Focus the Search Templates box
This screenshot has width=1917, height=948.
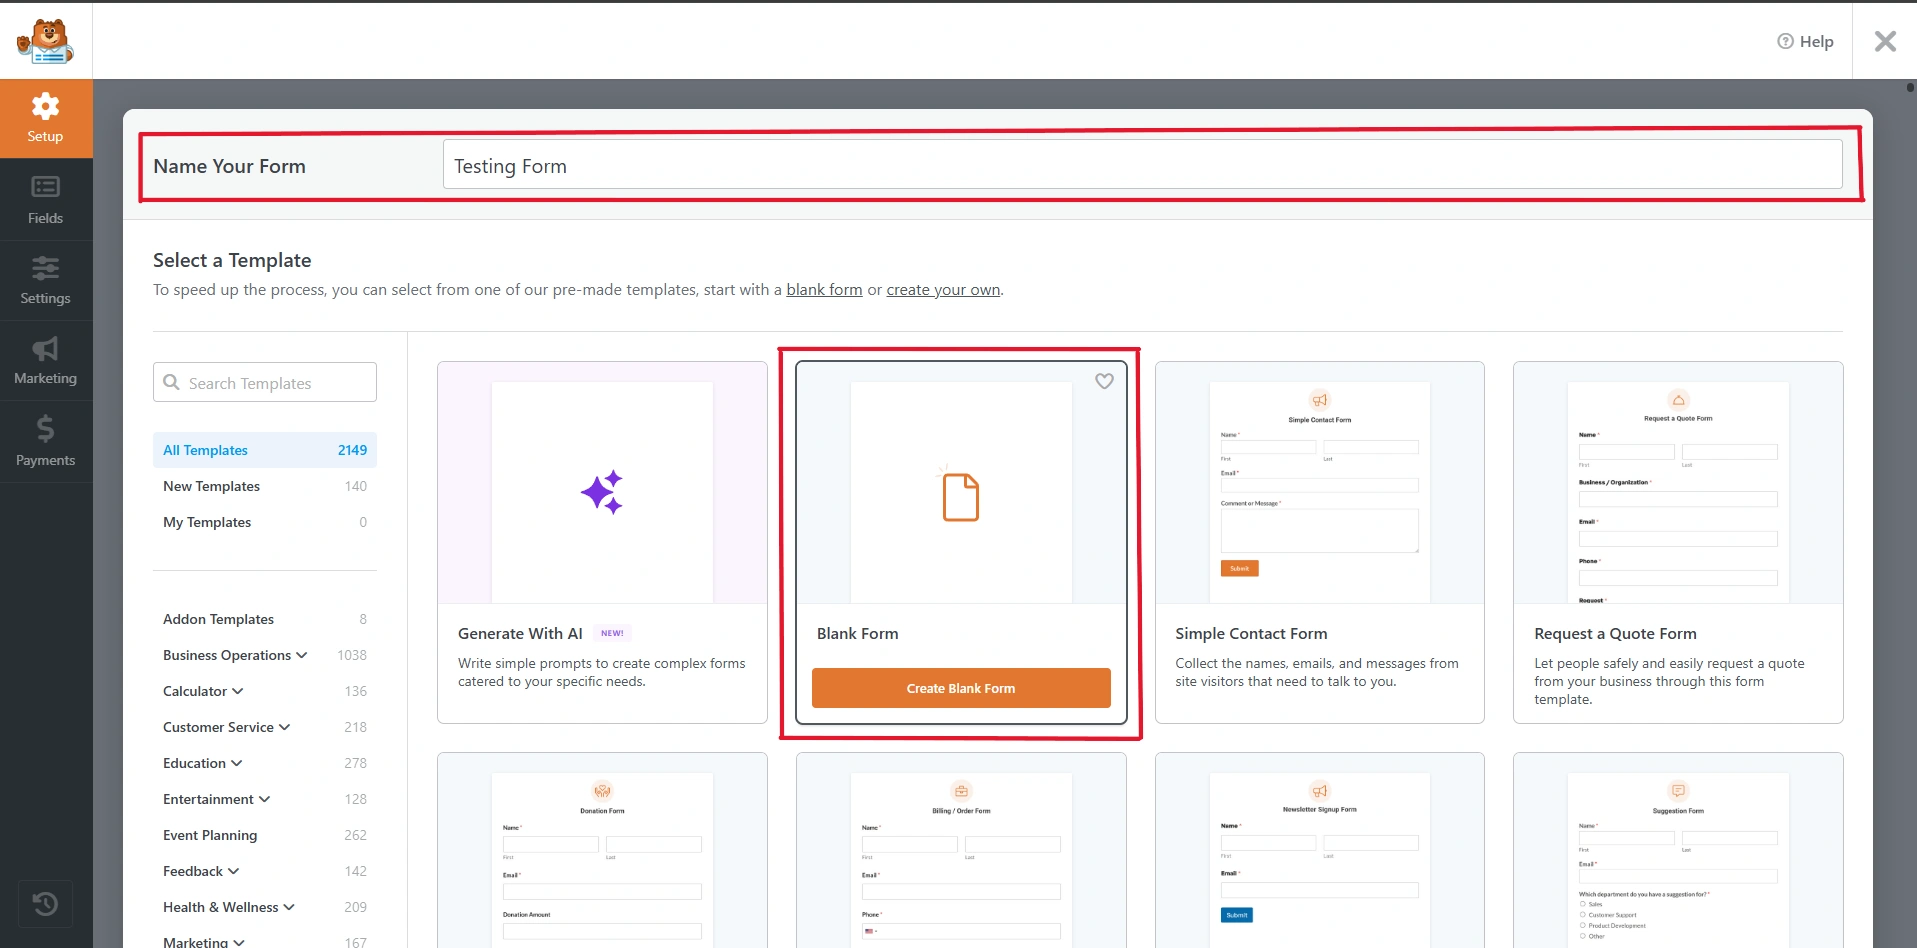265,382
